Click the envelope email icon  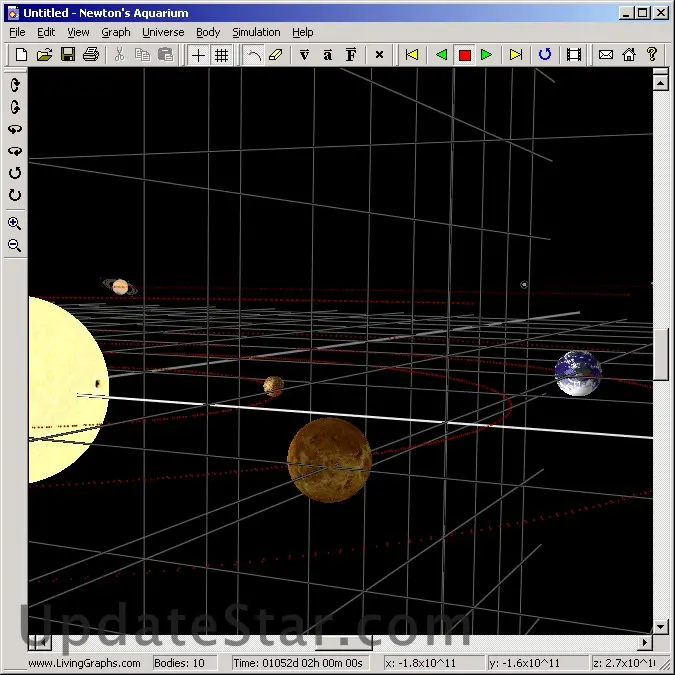pos(606,55)
